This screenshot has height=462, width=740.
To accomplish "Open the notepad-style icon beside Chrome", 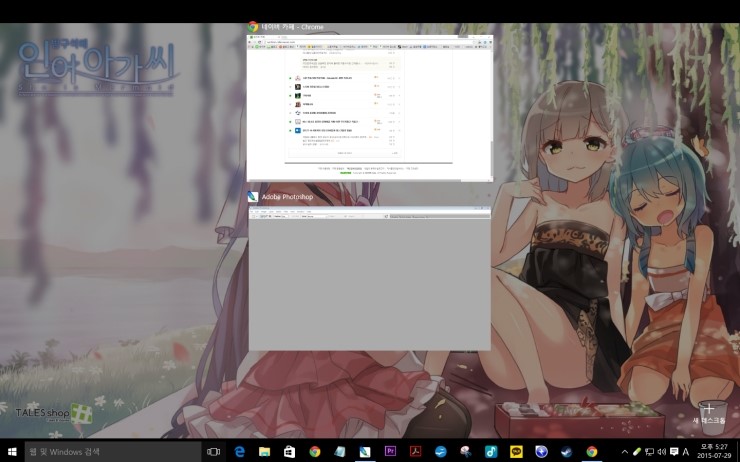I will click(x=339, y=452).
